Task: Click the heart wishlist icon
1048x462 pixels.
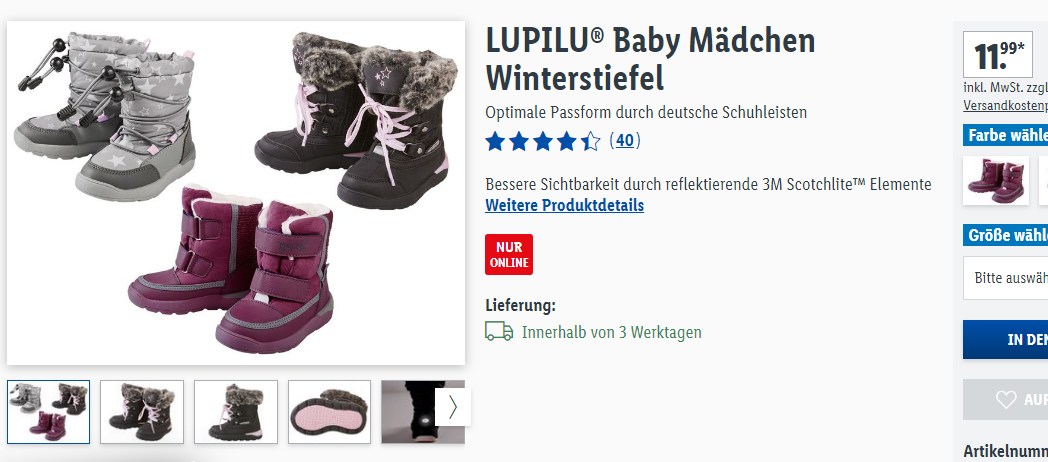Action: tap(1006, 400)
